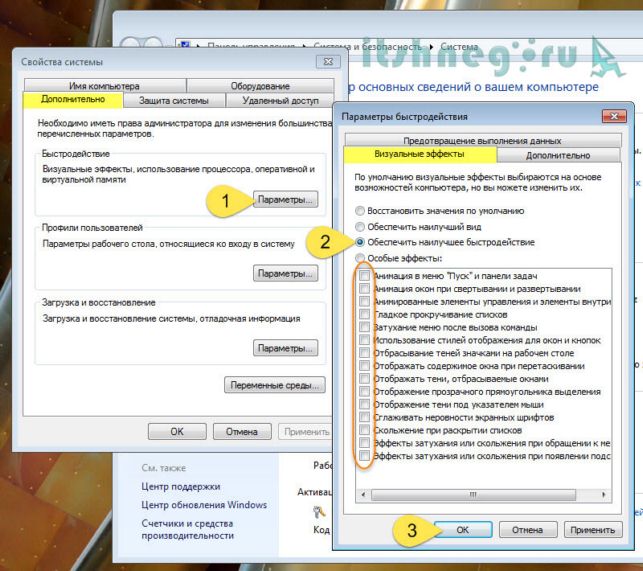Close the Параметры быстродействия dialog
This screenshot has height=571, width=643.
coord(614,116)
